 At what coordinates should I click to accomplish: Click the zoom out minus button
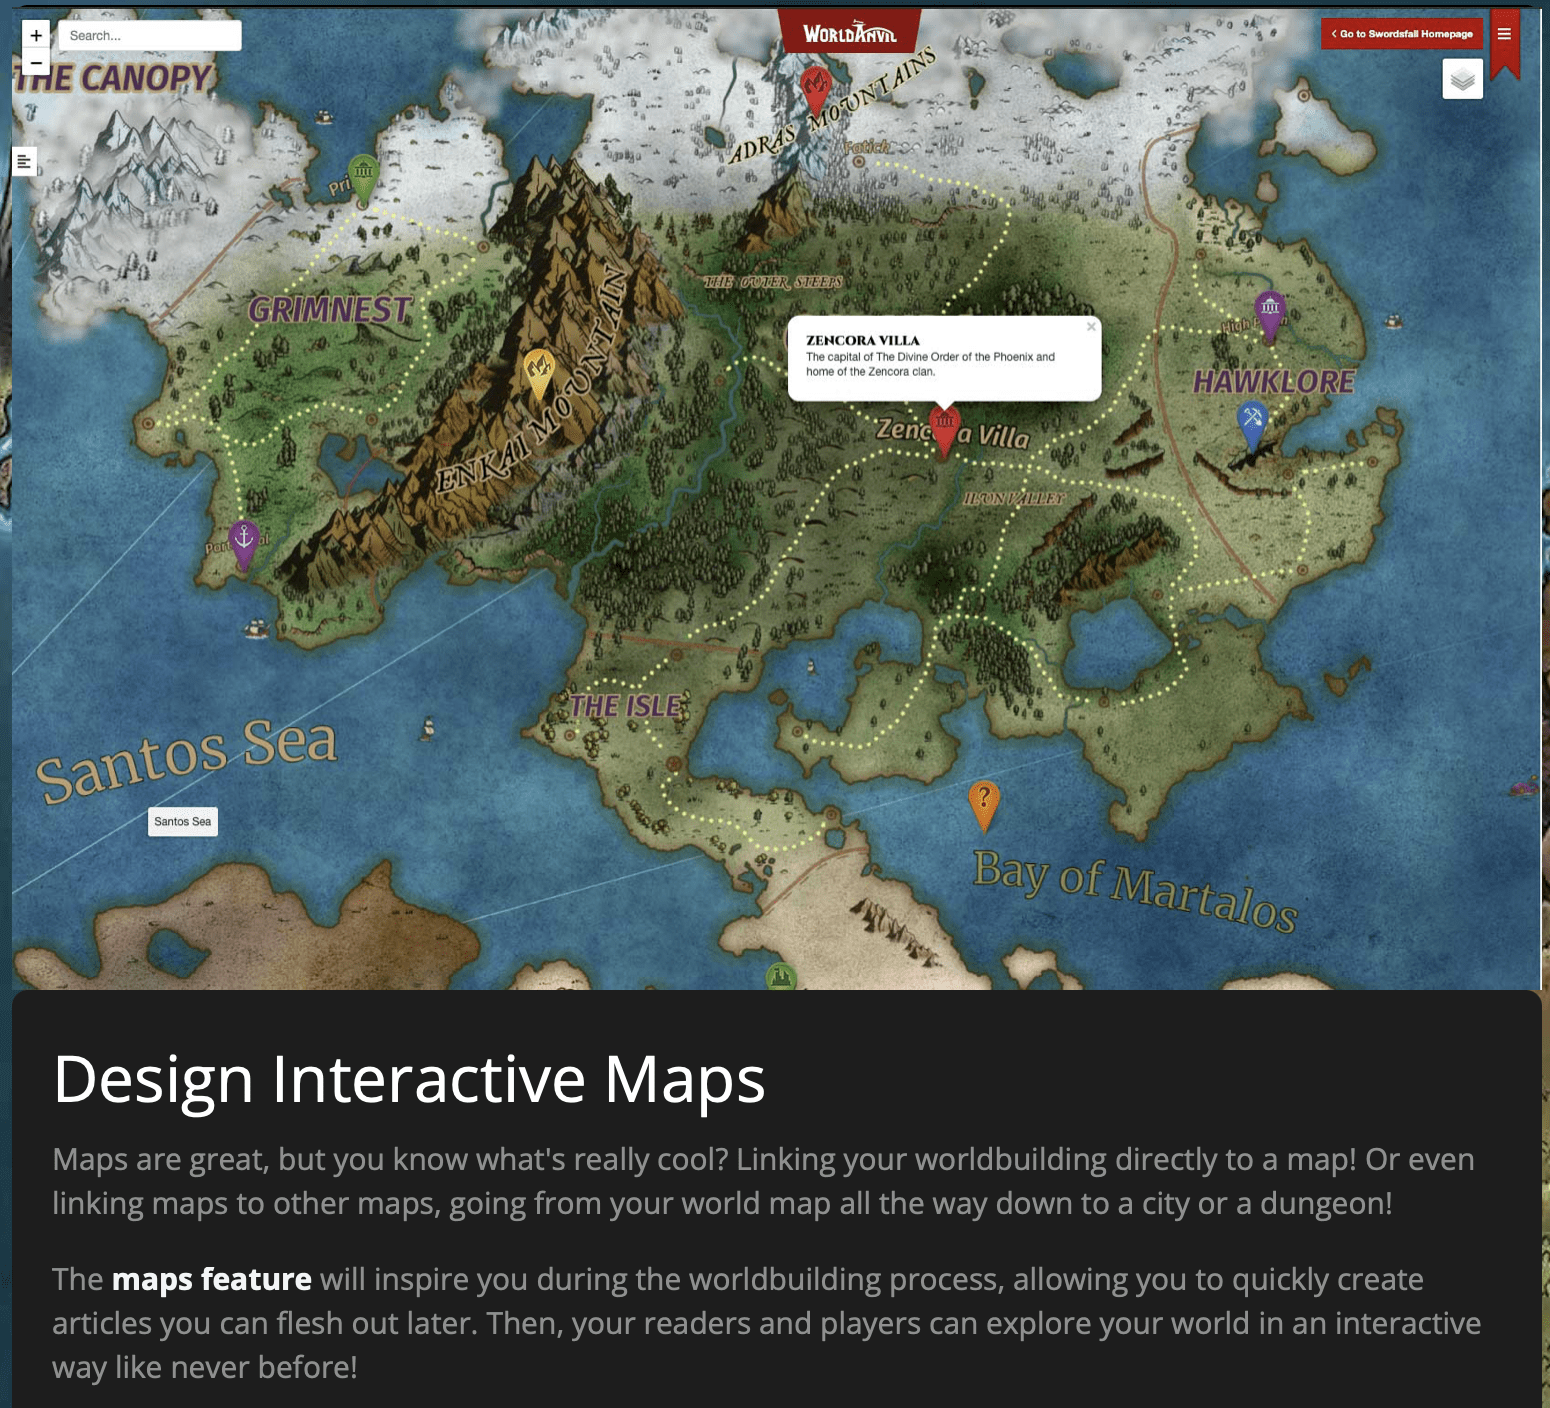pyautogui.click(x=36, y=63)
